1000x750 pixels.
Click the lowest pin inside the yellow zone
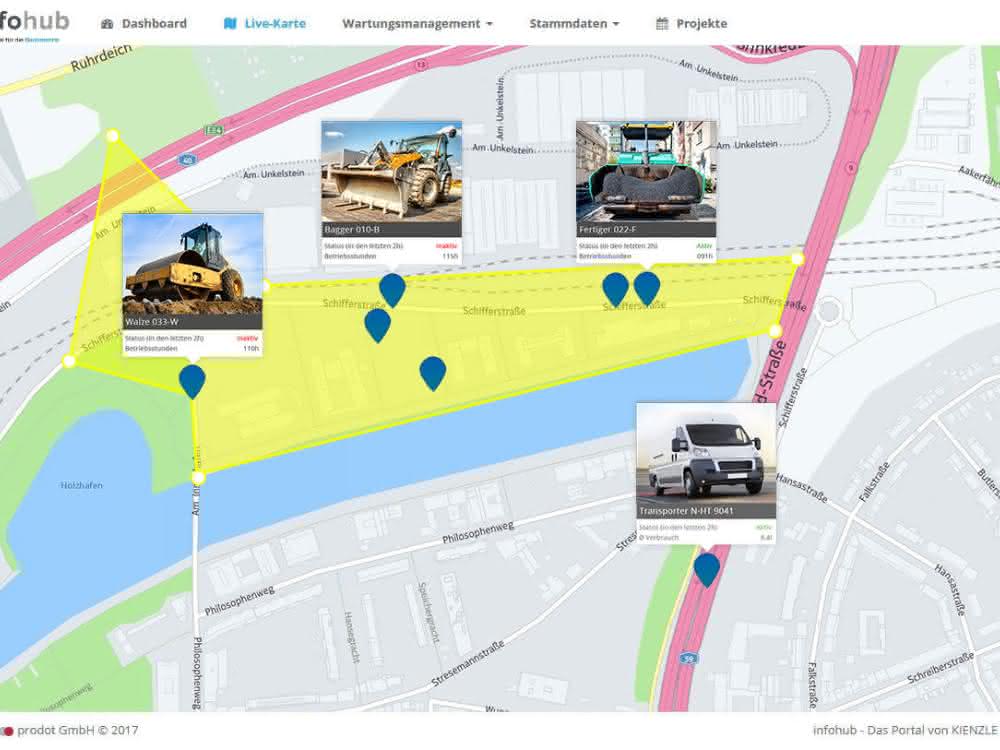[x=433, y=373]
